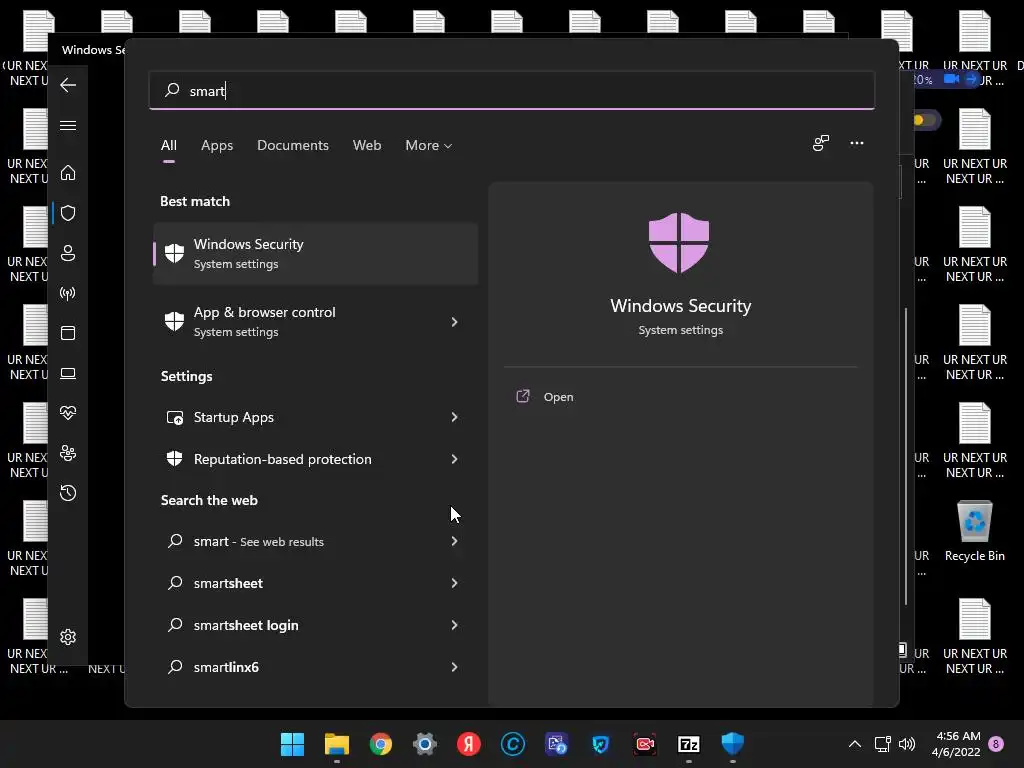Switch to the Web search tab

pos(367,145)
